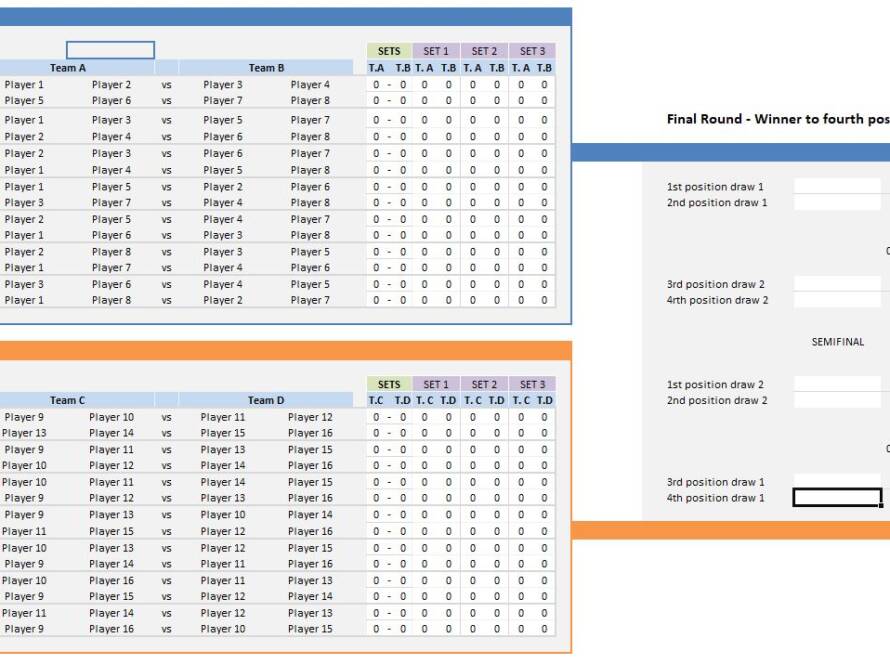The width and height of the screenshot is (890, 664).
Task: Click the 1st position draw 2 entry box
Action: pos(837,384)
